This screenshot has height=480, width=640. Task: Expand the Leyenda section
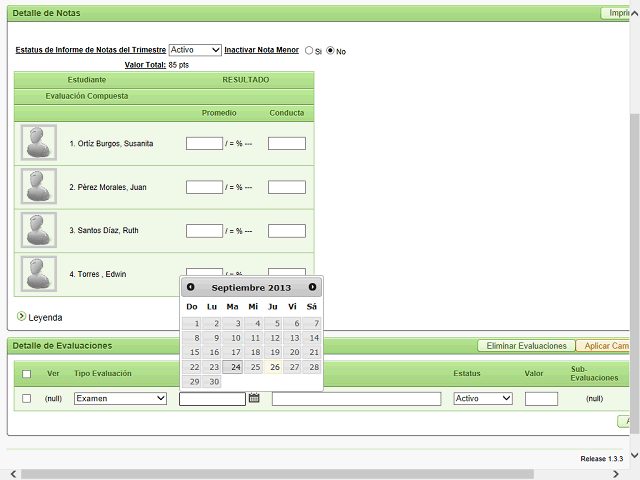22,317
